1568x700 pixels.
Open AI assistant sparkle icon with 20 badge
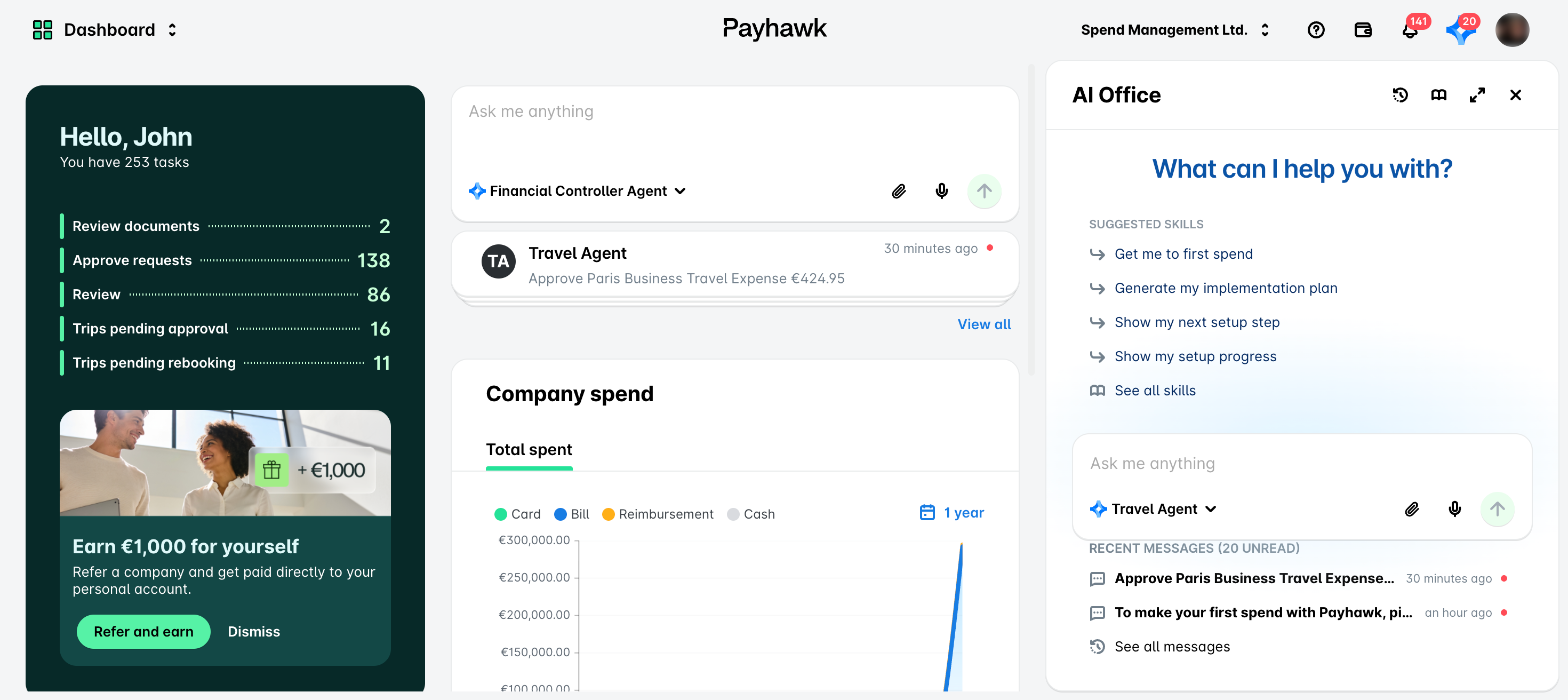click(1460, 30)
